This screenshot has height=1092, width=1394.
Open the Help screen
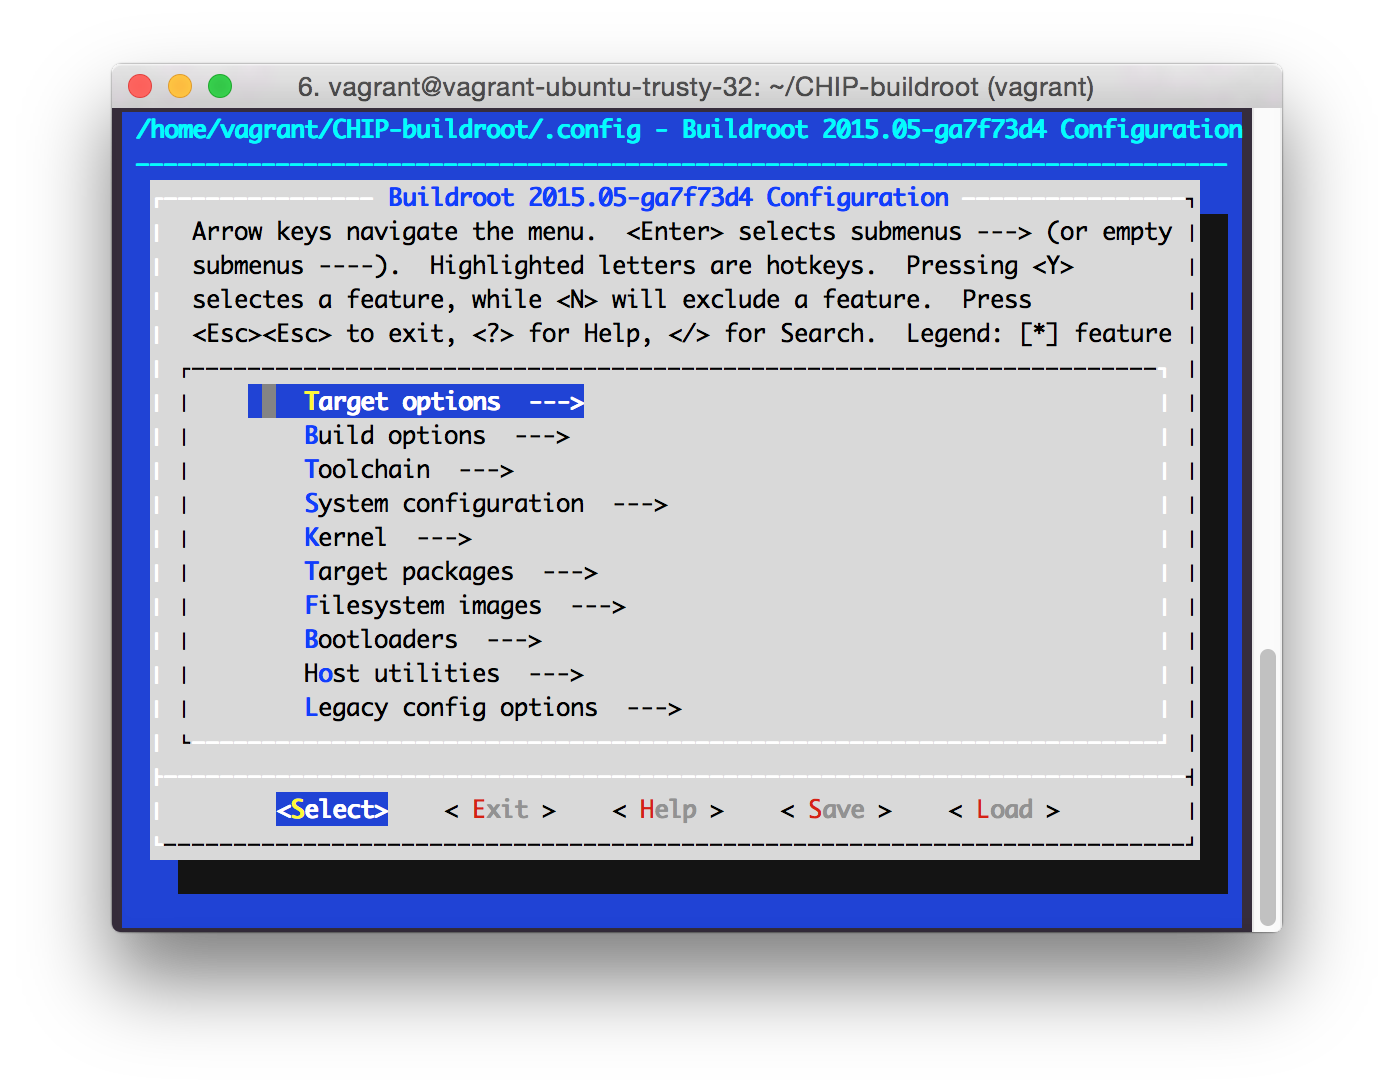tap(666, 809)
